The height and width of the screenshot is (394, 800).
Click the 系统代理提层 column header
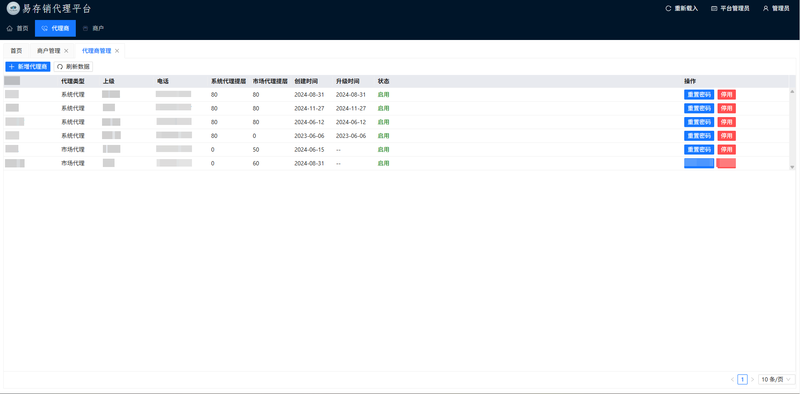point(229,81)
